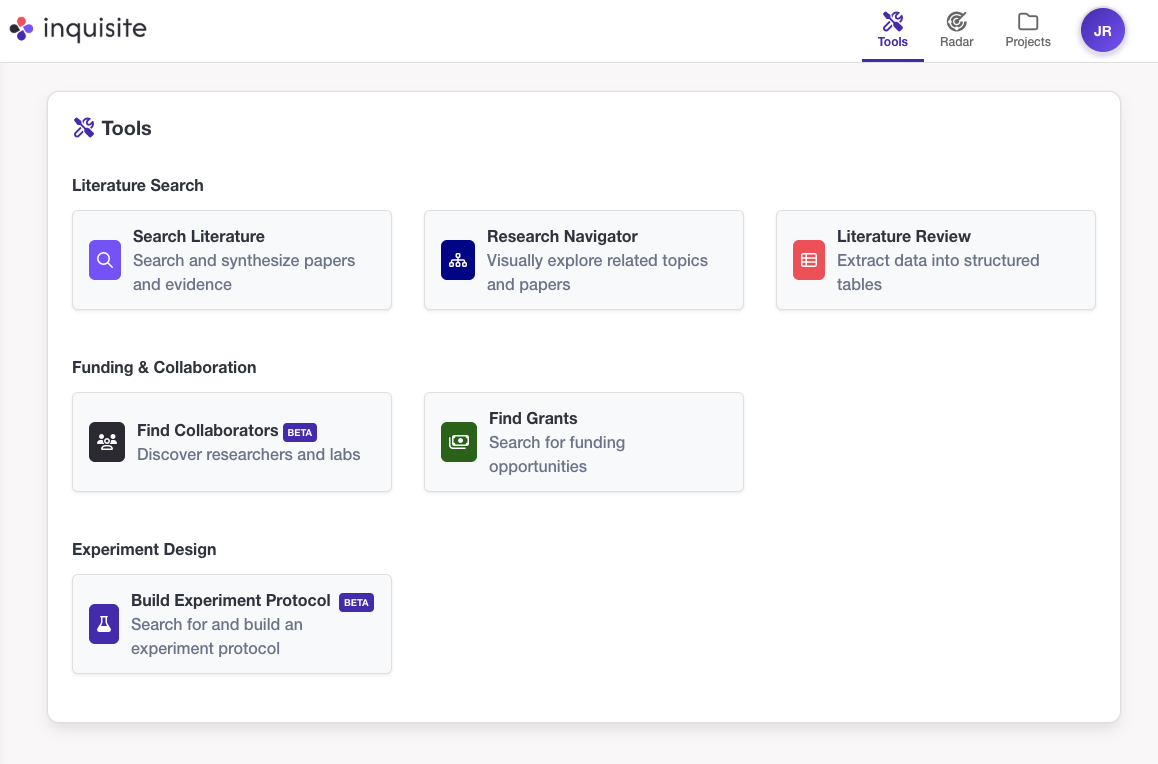Click the green Find Grants money icon

[x=458, y=442]
